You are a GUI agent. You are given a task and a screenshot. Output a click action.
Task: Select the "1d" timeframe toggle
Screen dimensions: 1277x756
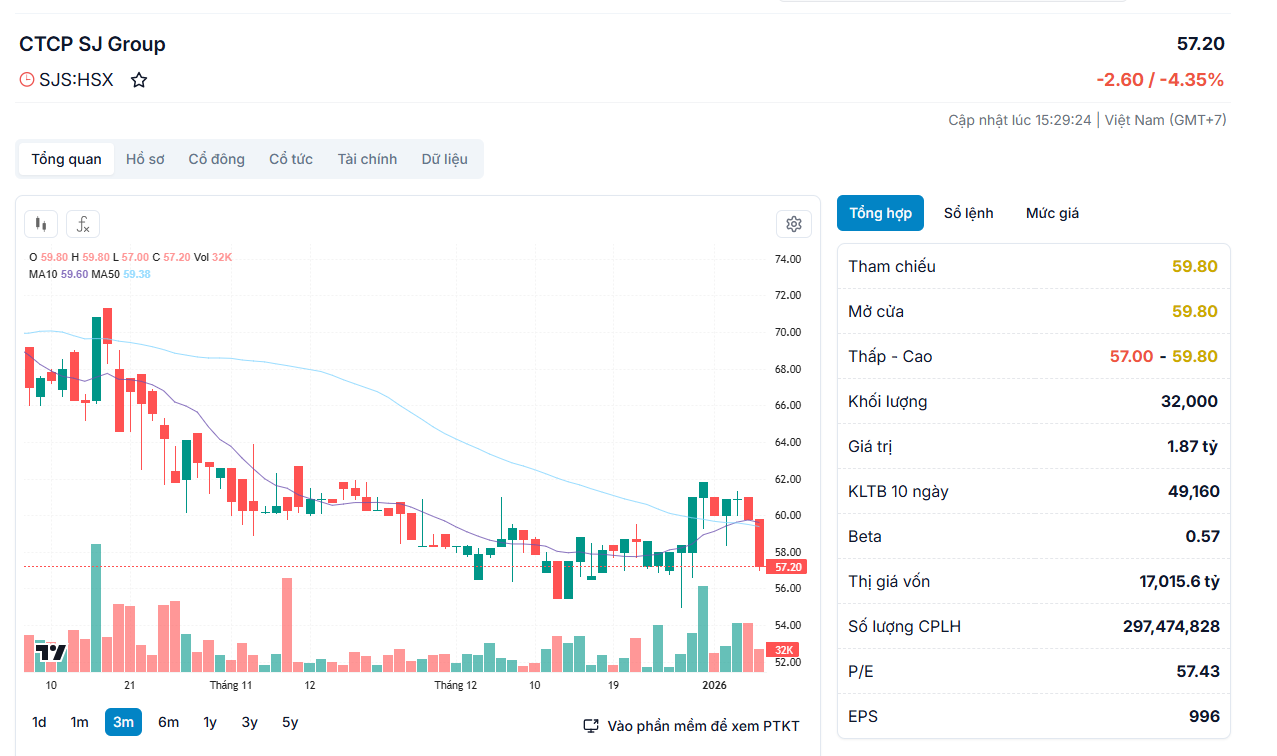[x=38, y=721]
